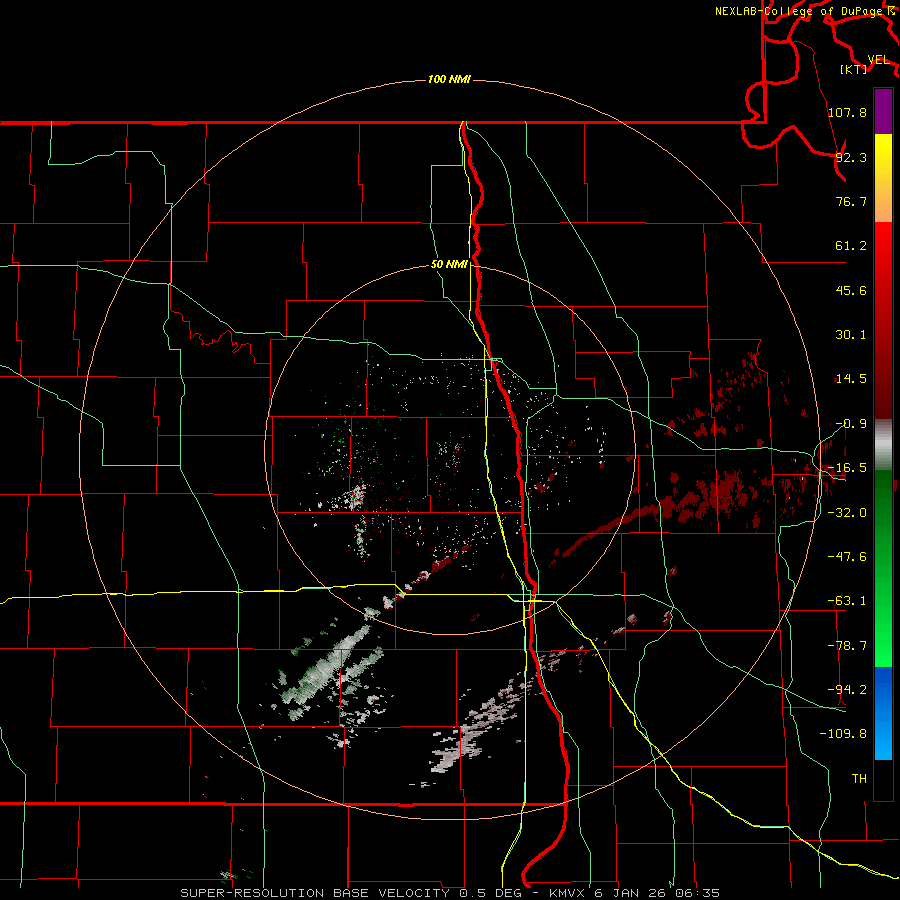Click the Super-Resolution Base Velocity caption

pos(449,893)
